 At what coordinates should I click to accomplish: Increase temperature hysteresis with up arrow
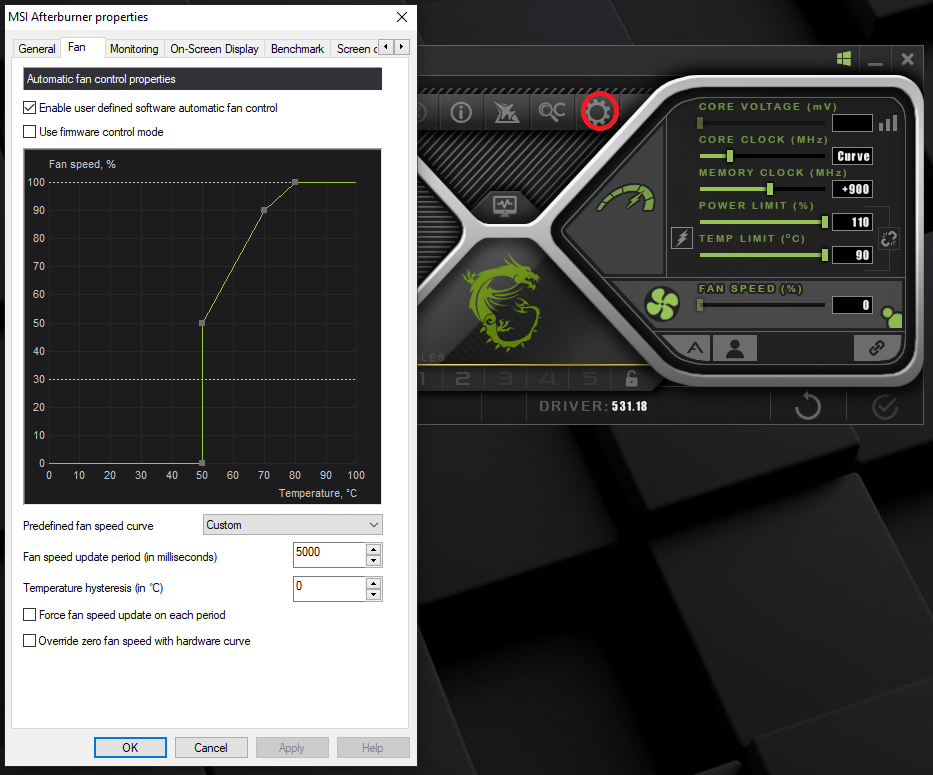point(374,583)
